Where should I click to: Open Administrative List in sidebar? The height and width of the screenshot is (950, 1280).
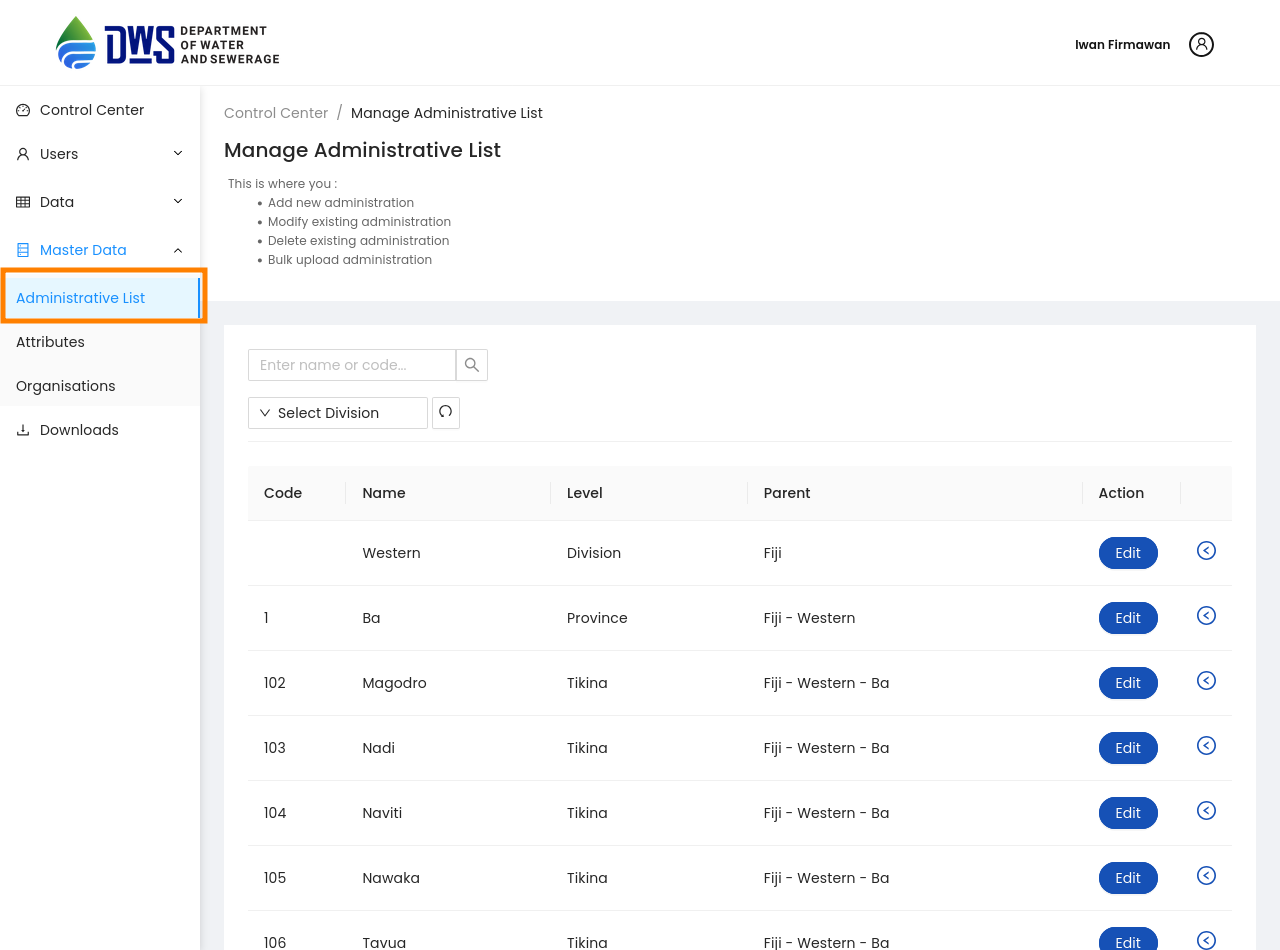pyautogui.click(x=100, y=298)
